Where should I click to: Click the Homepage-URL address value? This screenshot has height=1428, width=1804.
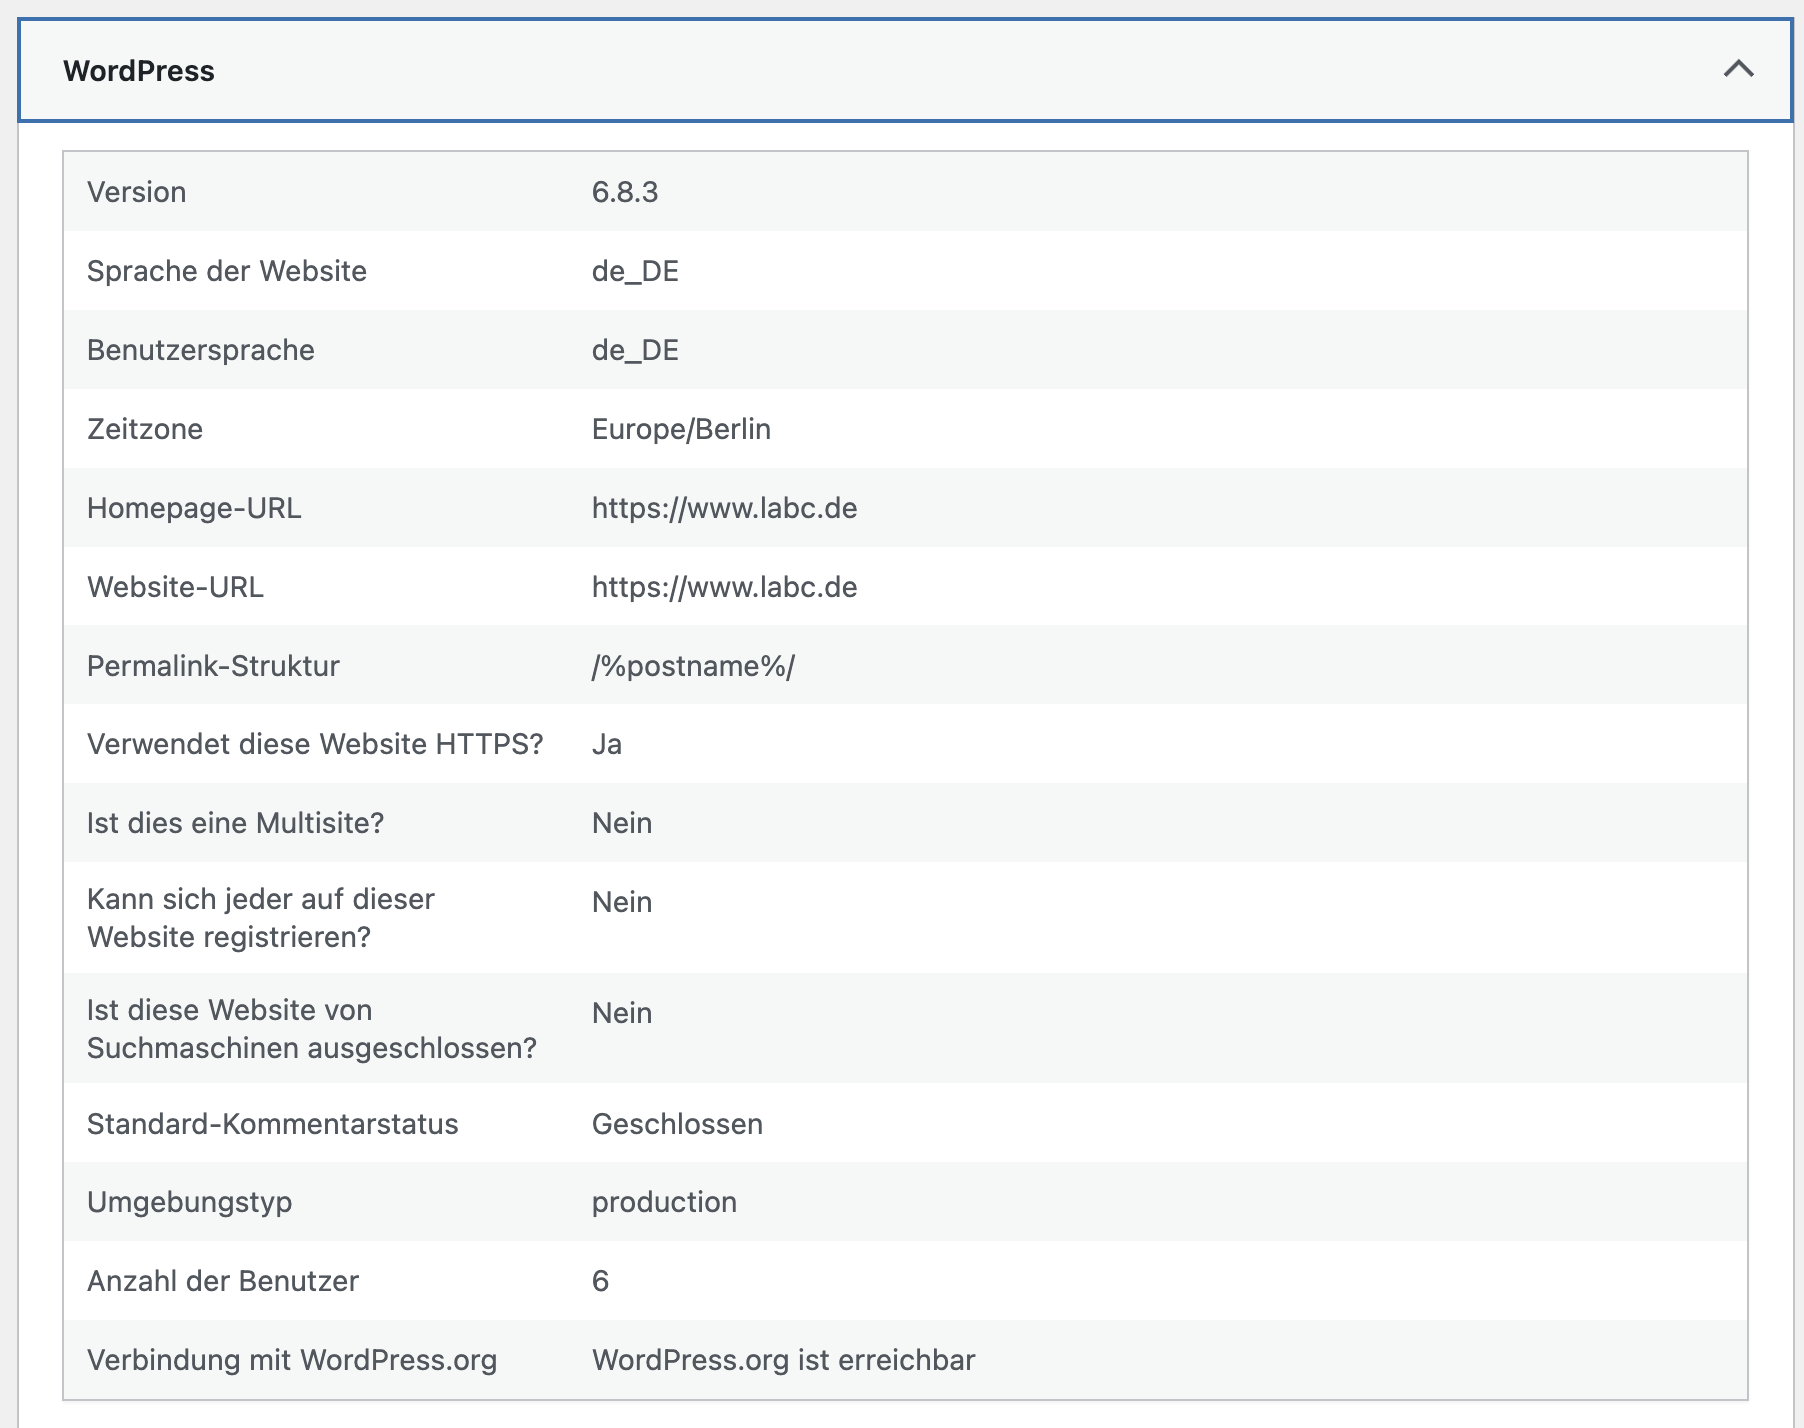click(x=724, y=508)
